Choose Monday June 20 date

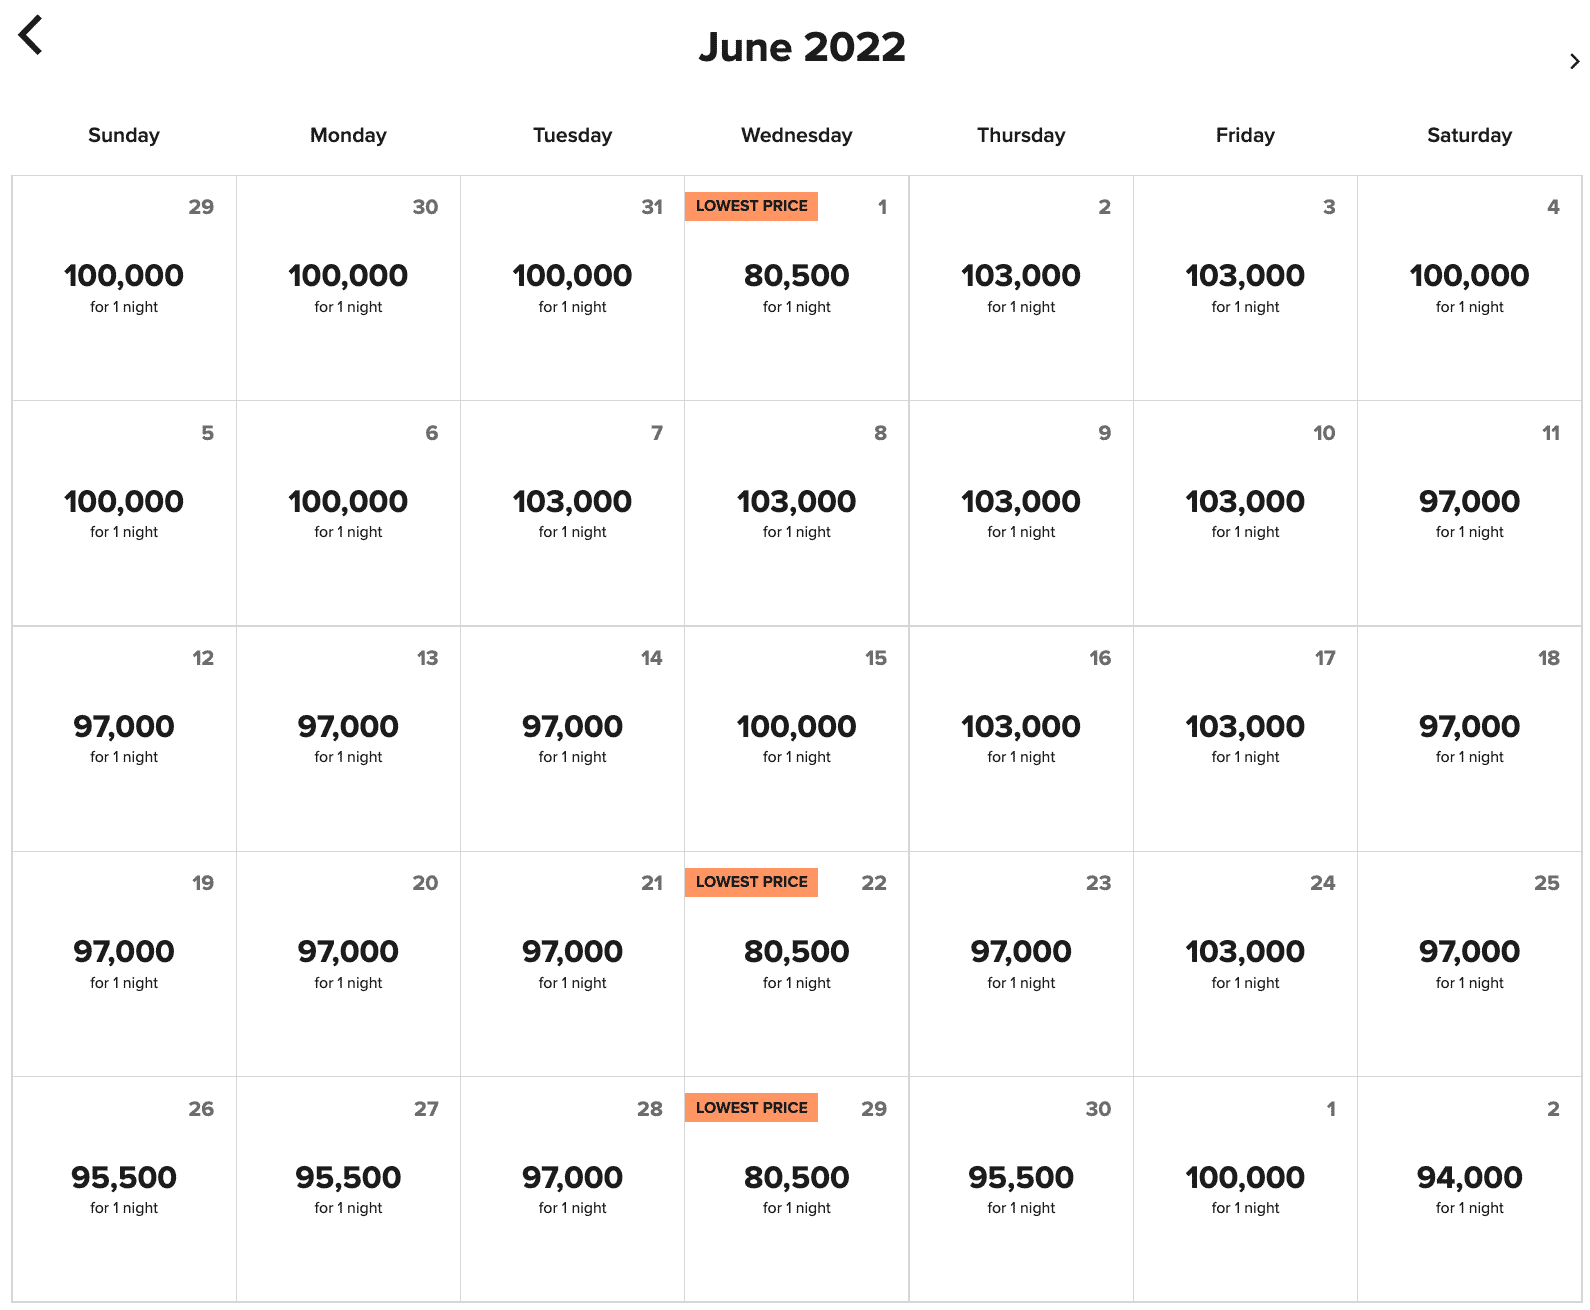point(348,964)
